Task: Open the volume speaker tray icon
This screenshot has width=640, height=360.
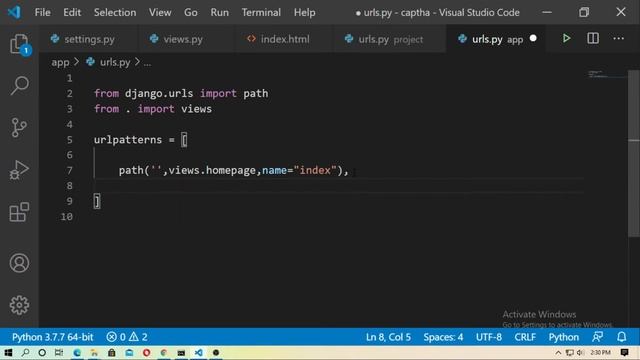Action: coord(580,353)
